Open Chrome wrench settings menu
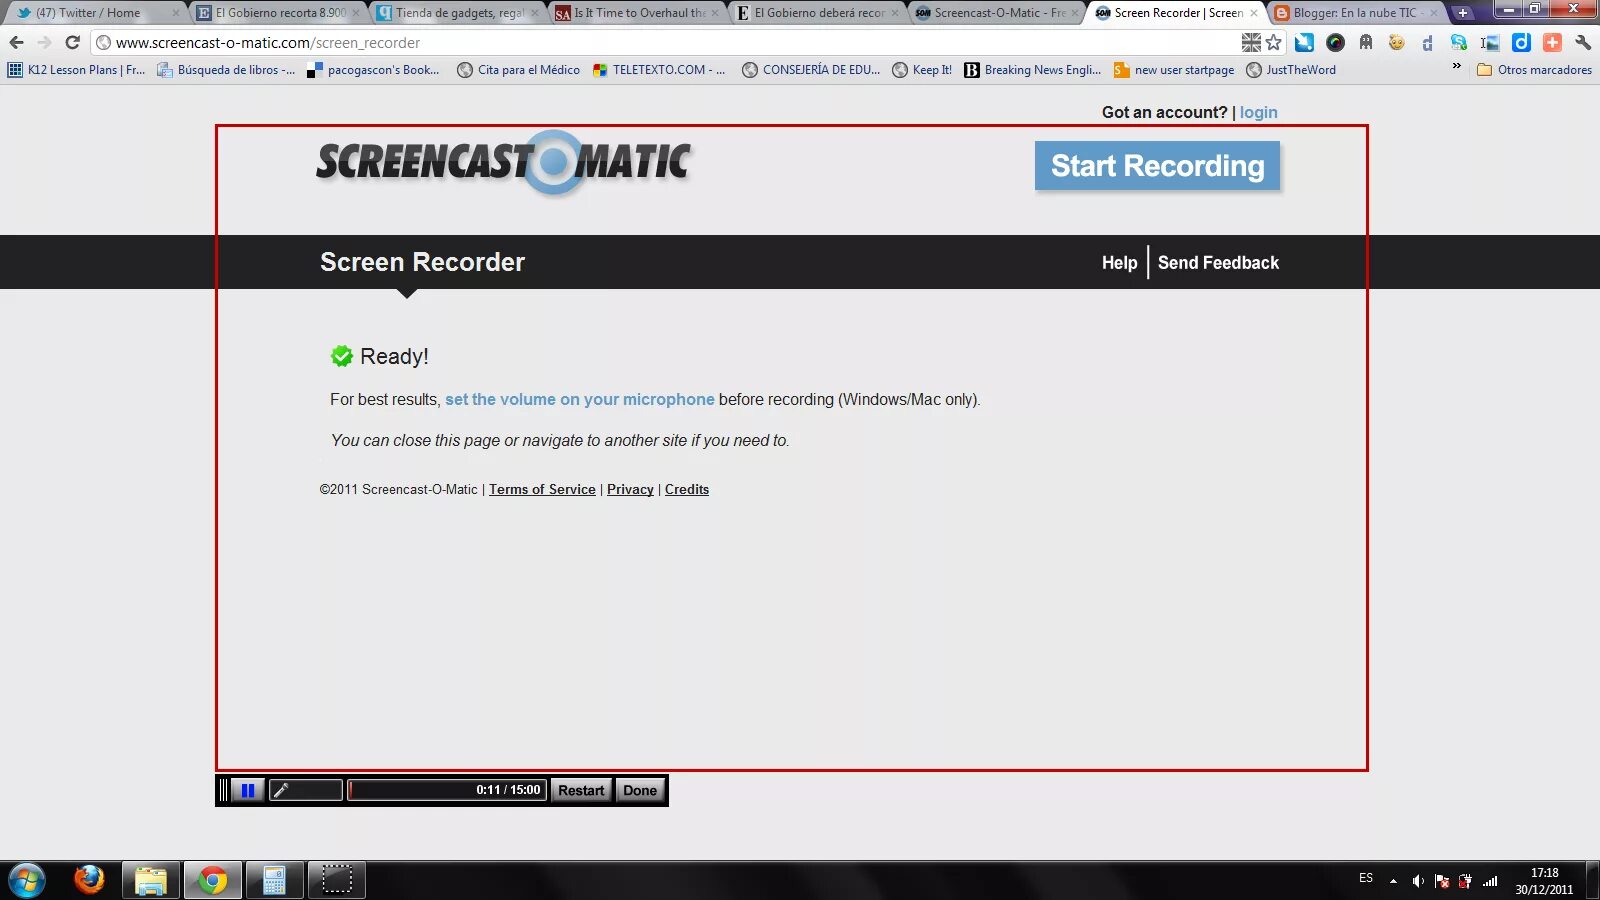 pos(1583,42)
